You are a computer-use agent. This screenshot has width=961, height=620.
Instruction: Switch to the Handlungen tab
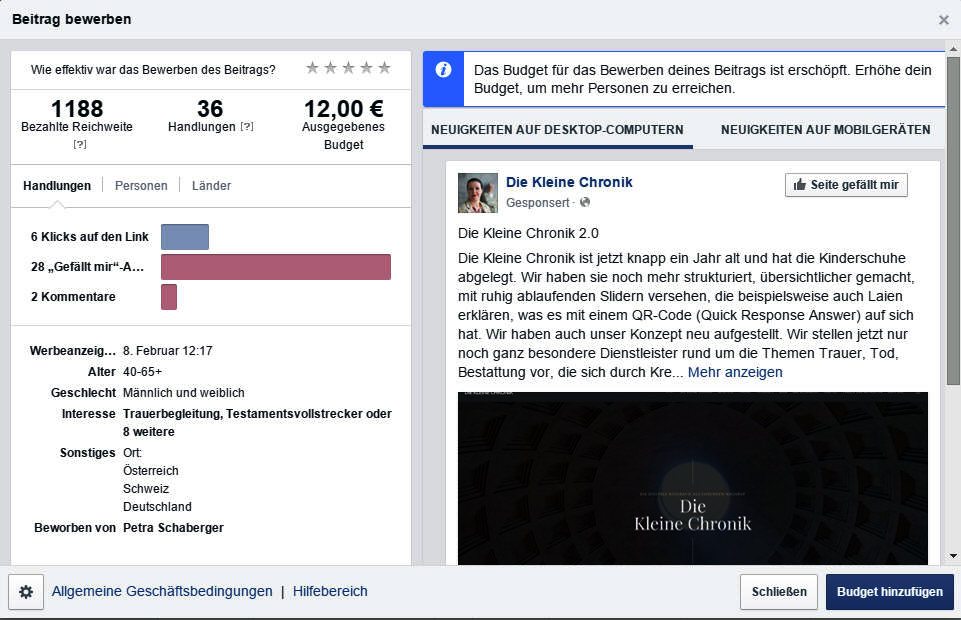(x=57, y=186)
